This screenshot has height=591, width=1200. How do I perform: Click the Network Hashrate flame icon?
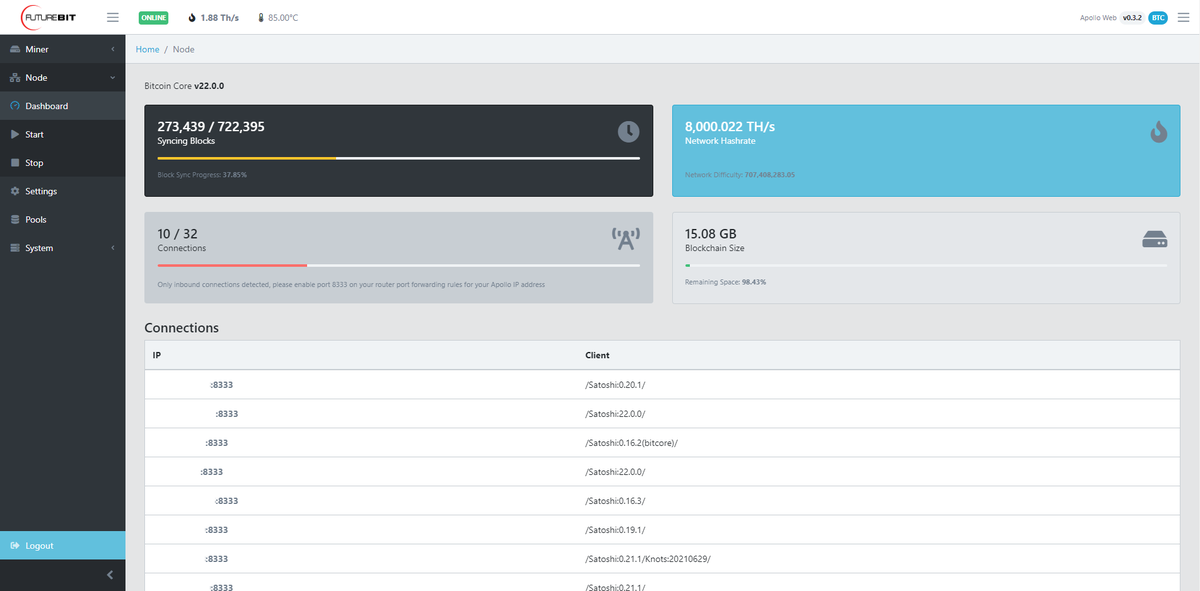coord(1158,131)
